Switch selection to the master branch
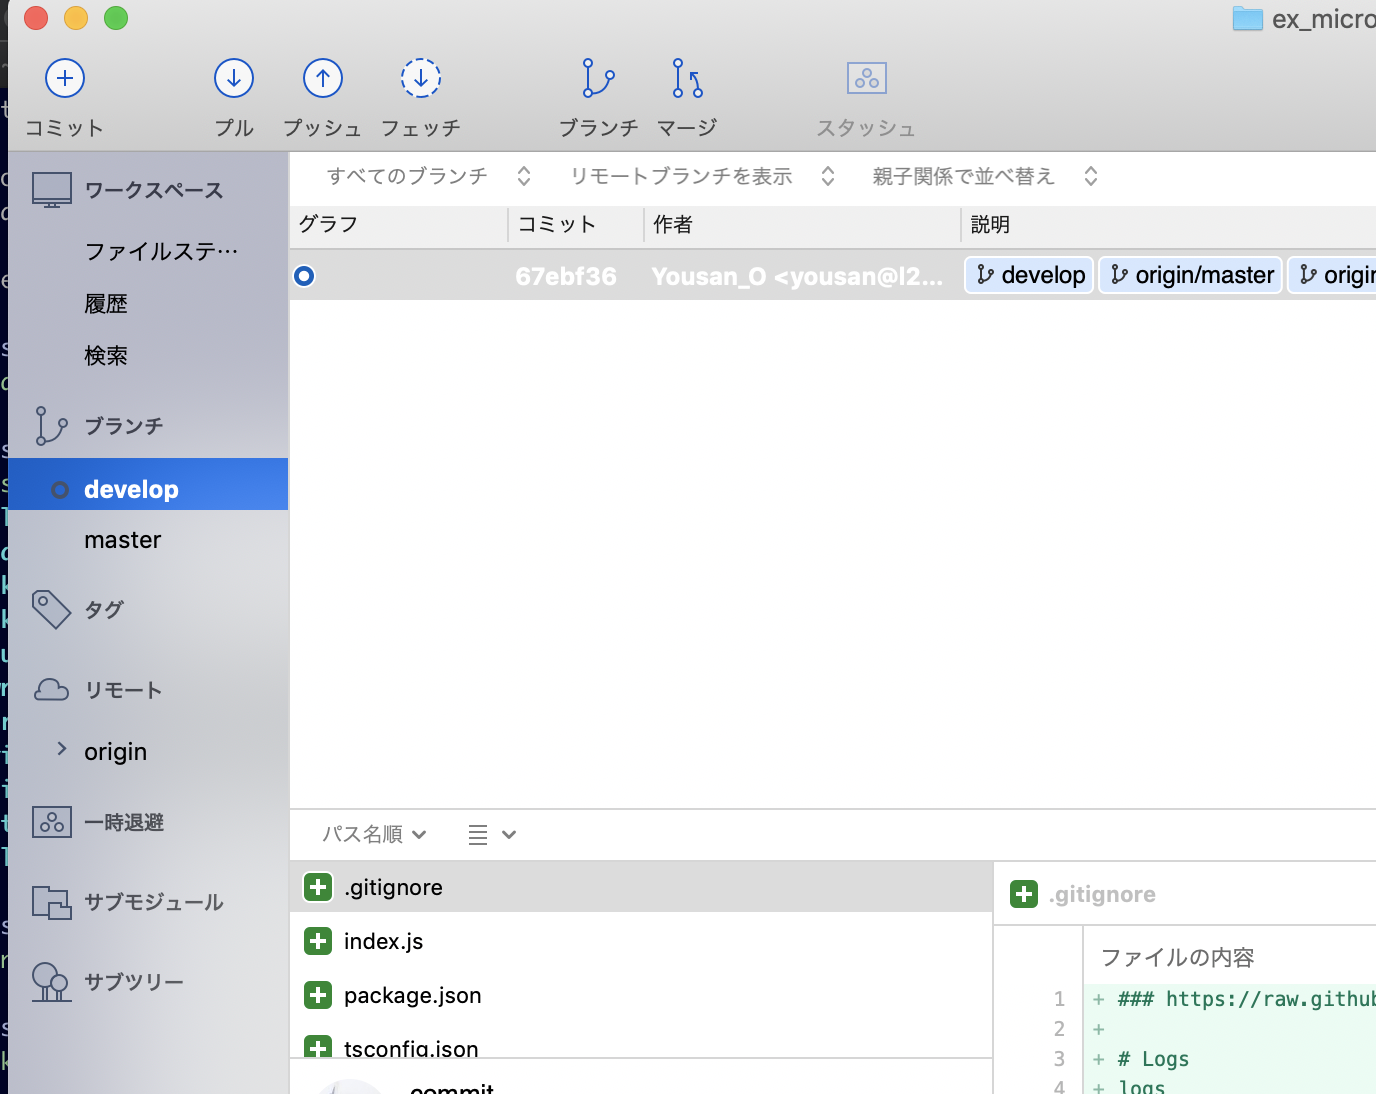 click(122, 540)
